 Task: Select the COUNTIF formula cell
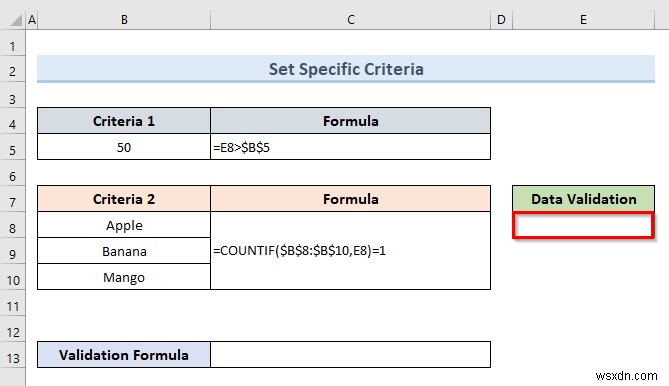coord(350,251)
